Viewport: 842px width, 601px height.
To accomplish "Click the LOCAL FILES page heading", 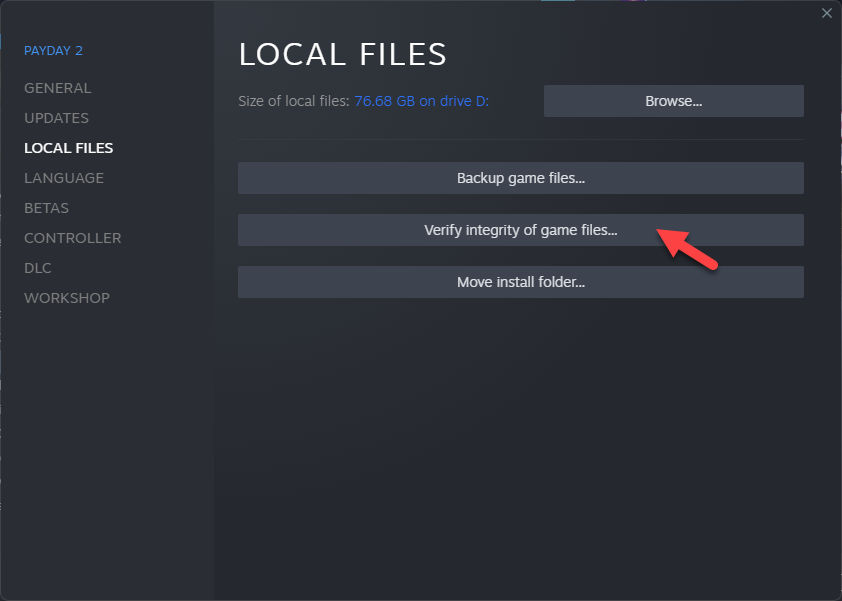I will 342,54.
